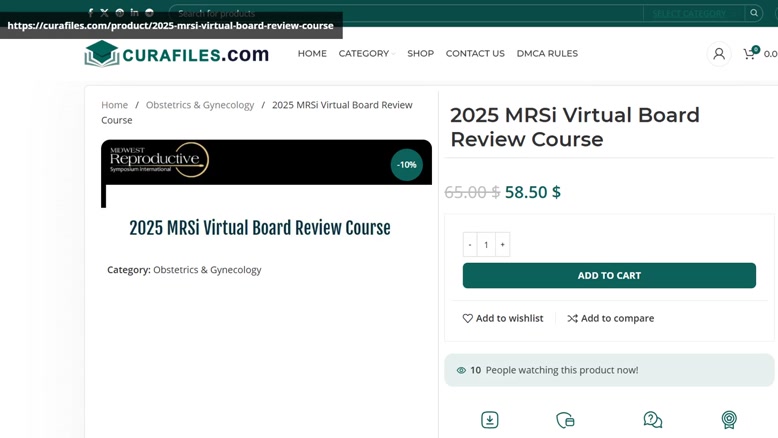Open the shopping cart icon

click(x=750, y=53)
